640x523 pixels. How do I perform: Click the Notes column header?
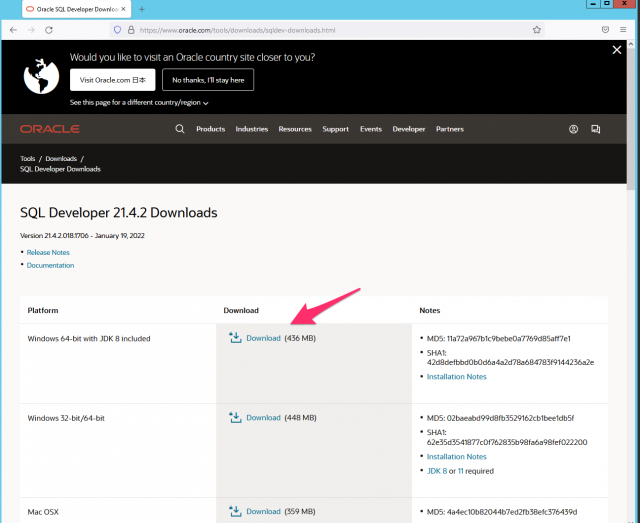pyautogui.click(x=430, y=310)
